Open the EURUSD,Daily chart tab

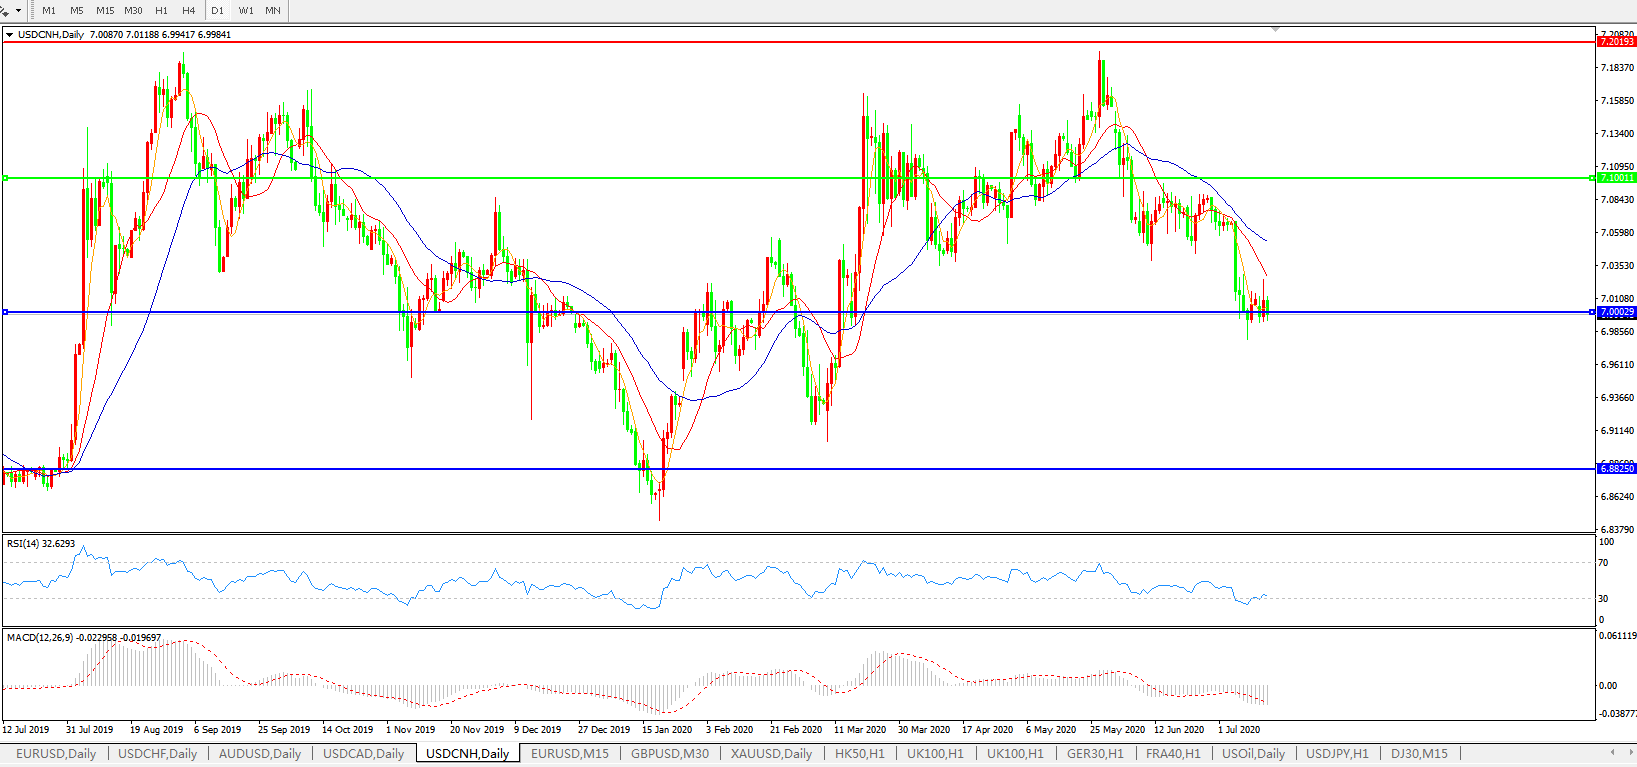56,754
